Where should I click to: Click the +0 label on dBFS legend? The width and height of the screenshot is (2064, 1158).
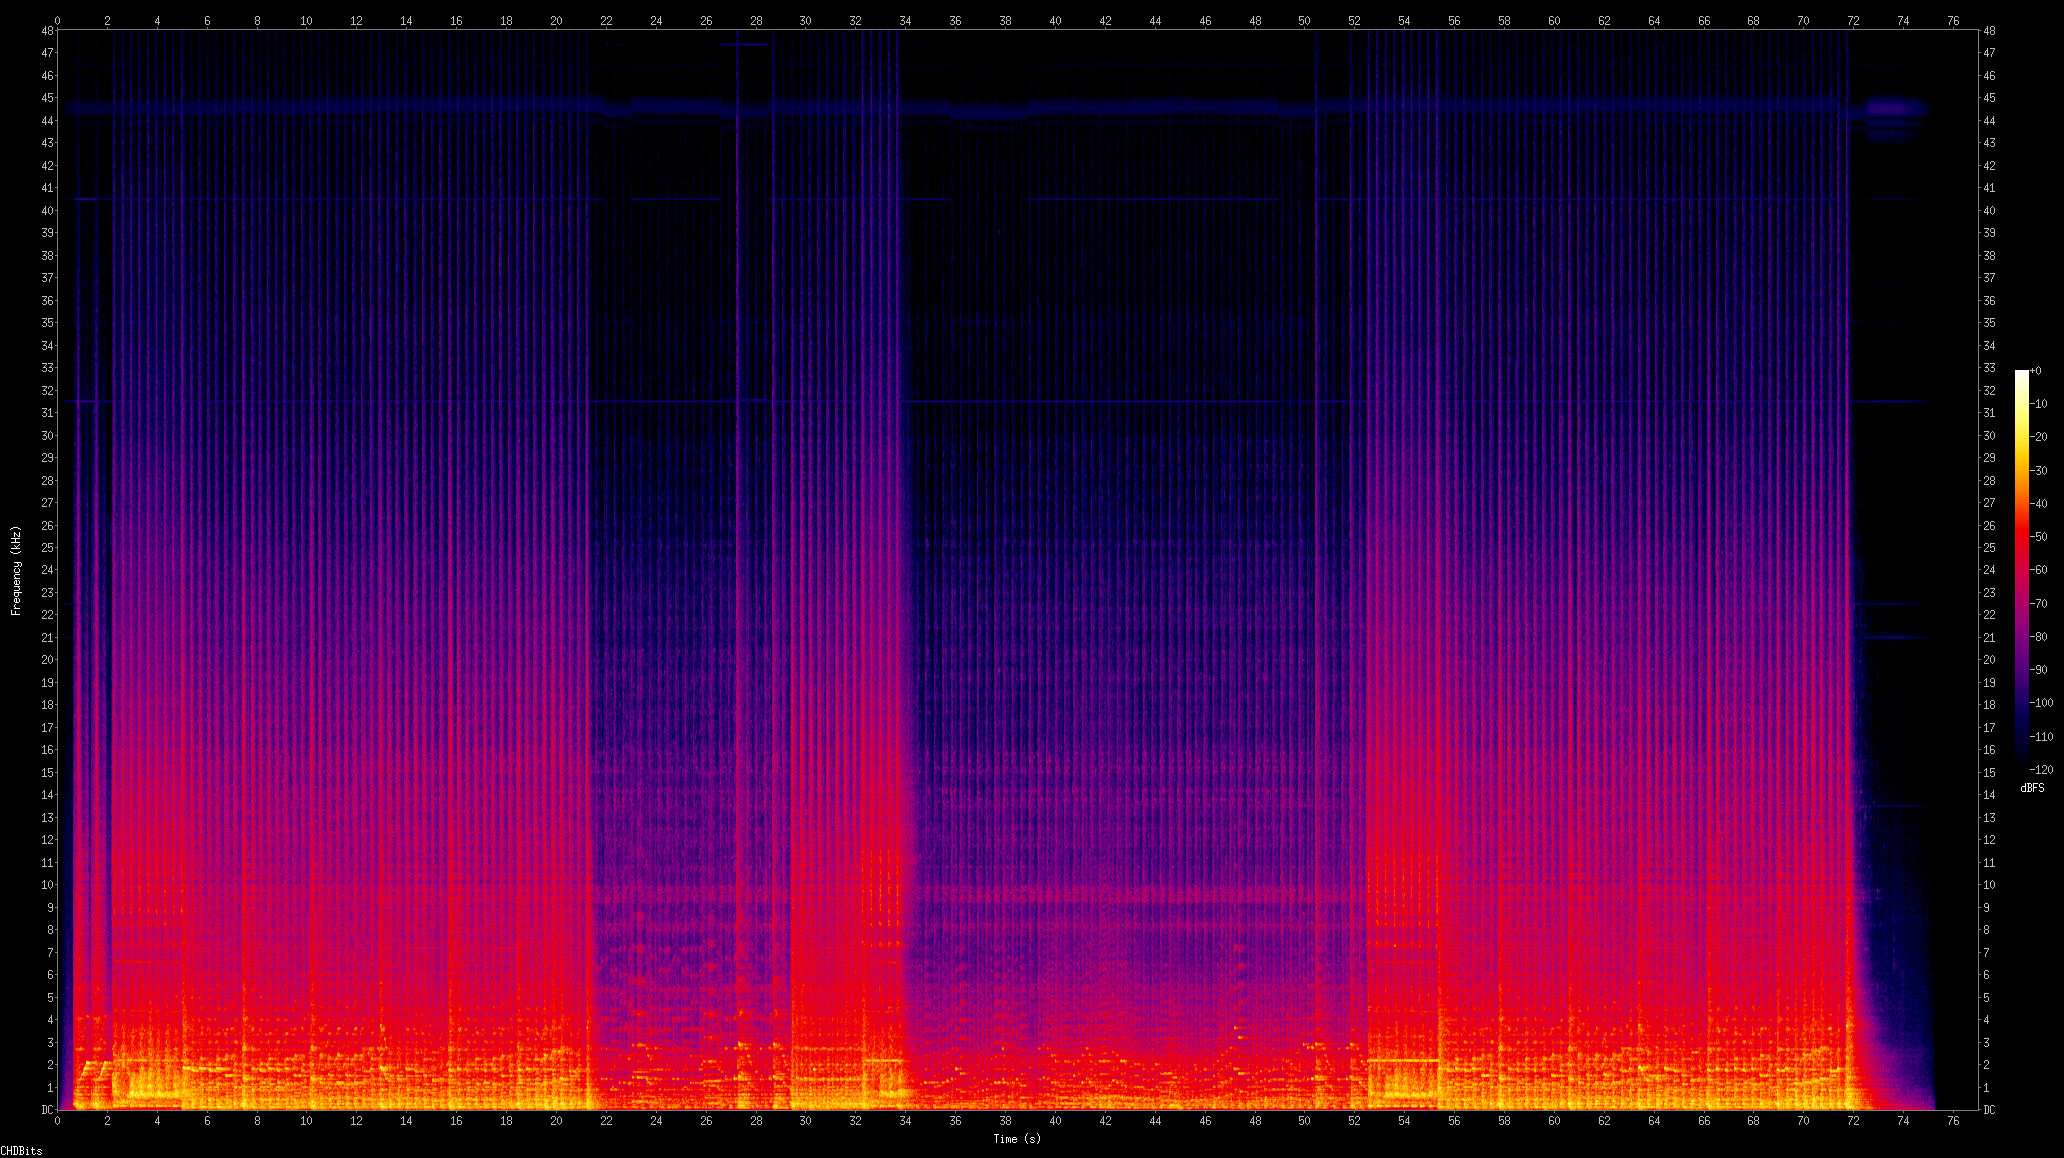coord(2036,371)
